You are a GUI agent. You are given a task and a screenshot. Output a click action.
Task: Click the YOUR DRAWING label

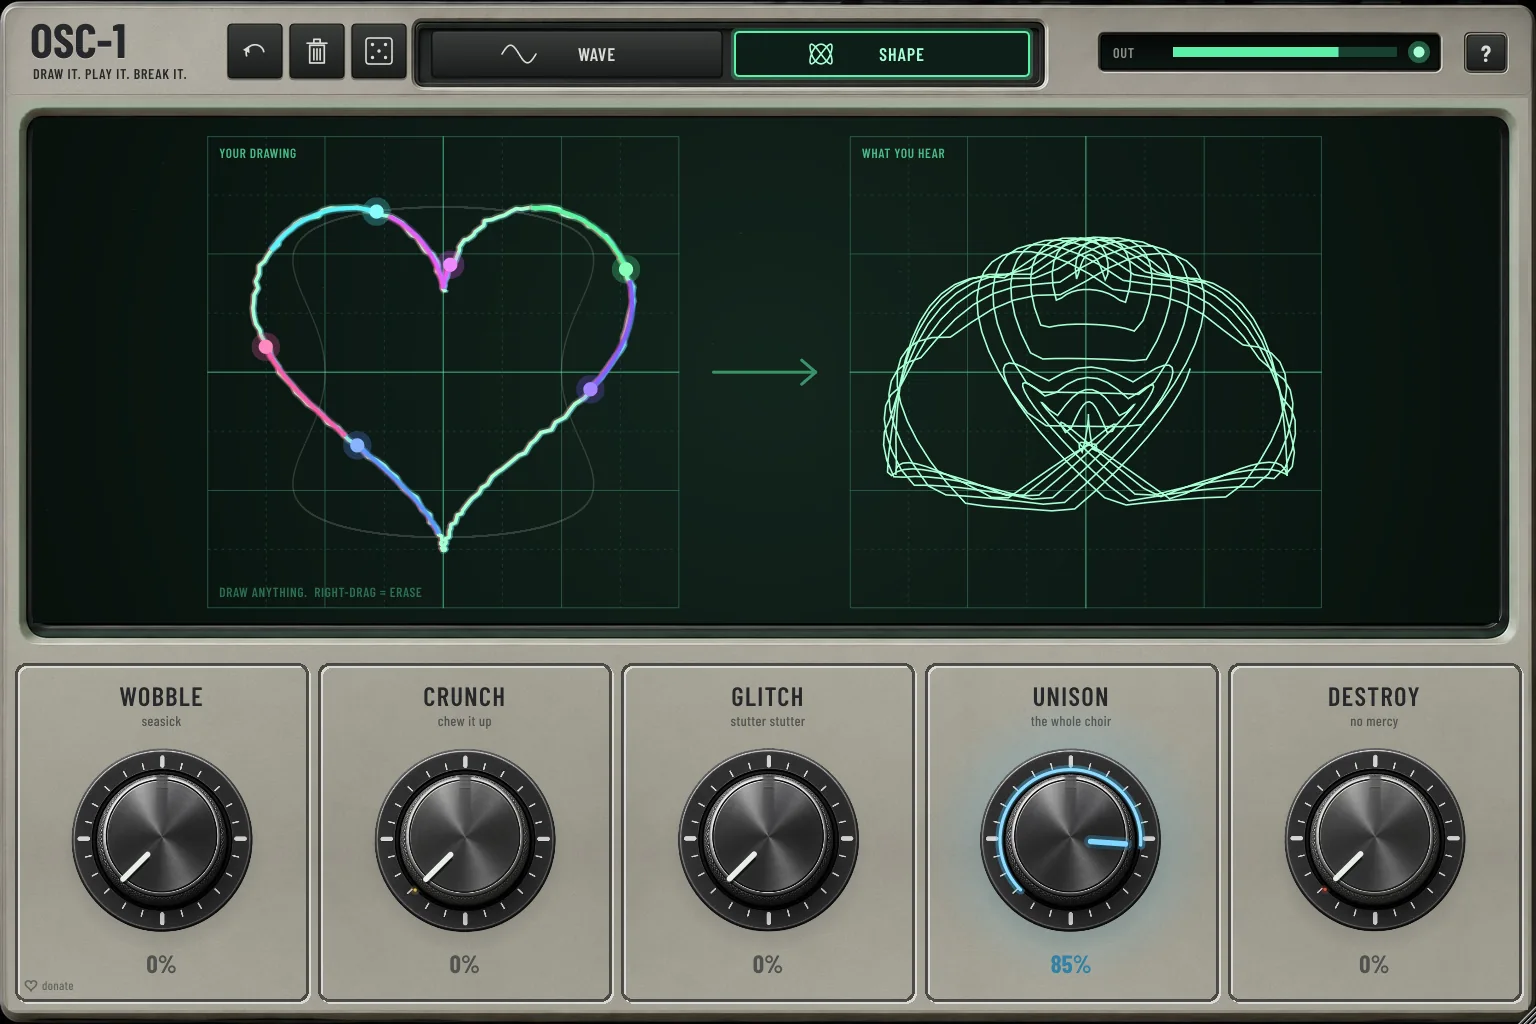[x=258, y=153]
